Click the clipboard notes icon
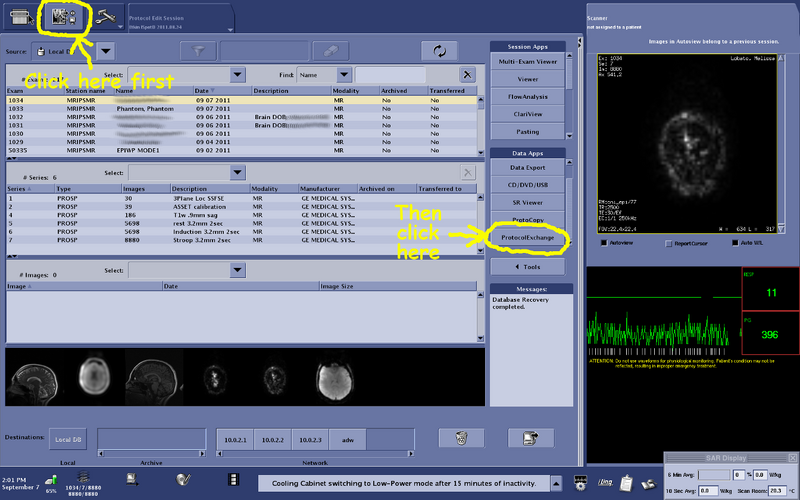 click(x=626, y=482)
